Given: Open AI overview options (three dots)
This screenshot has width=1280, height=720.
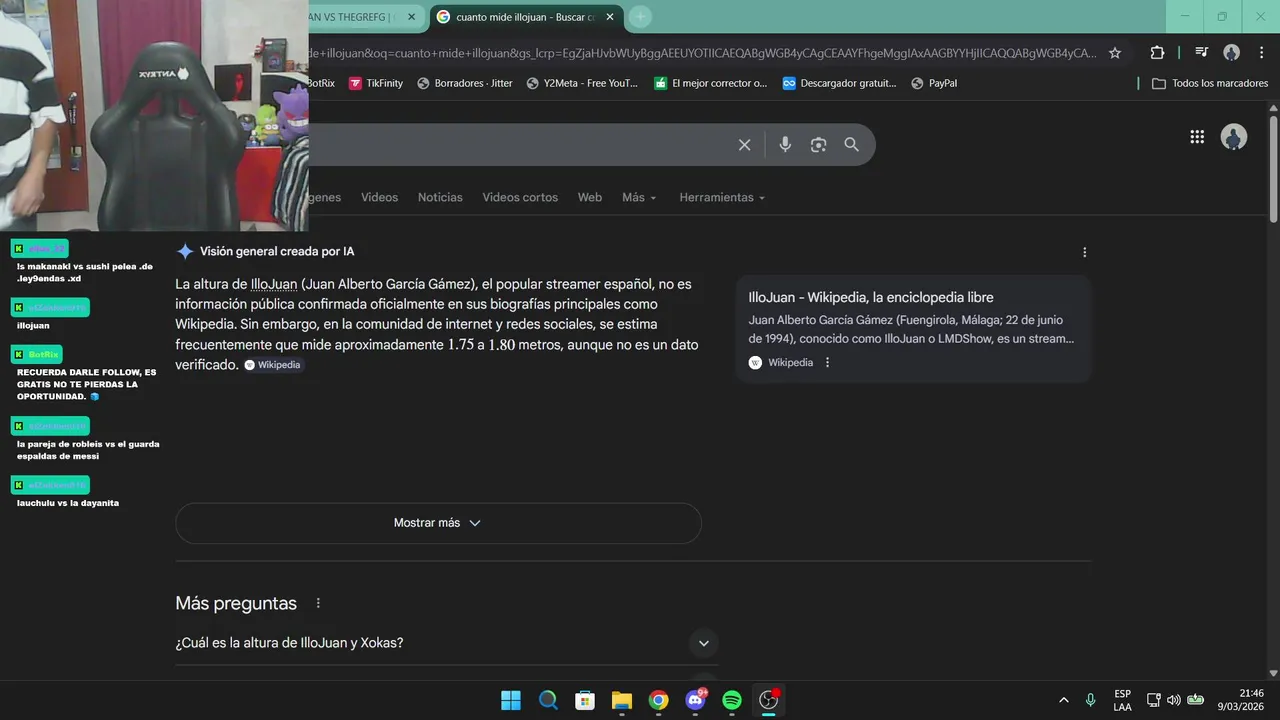Looking at the screenshot, I should tap(1084, 253).
